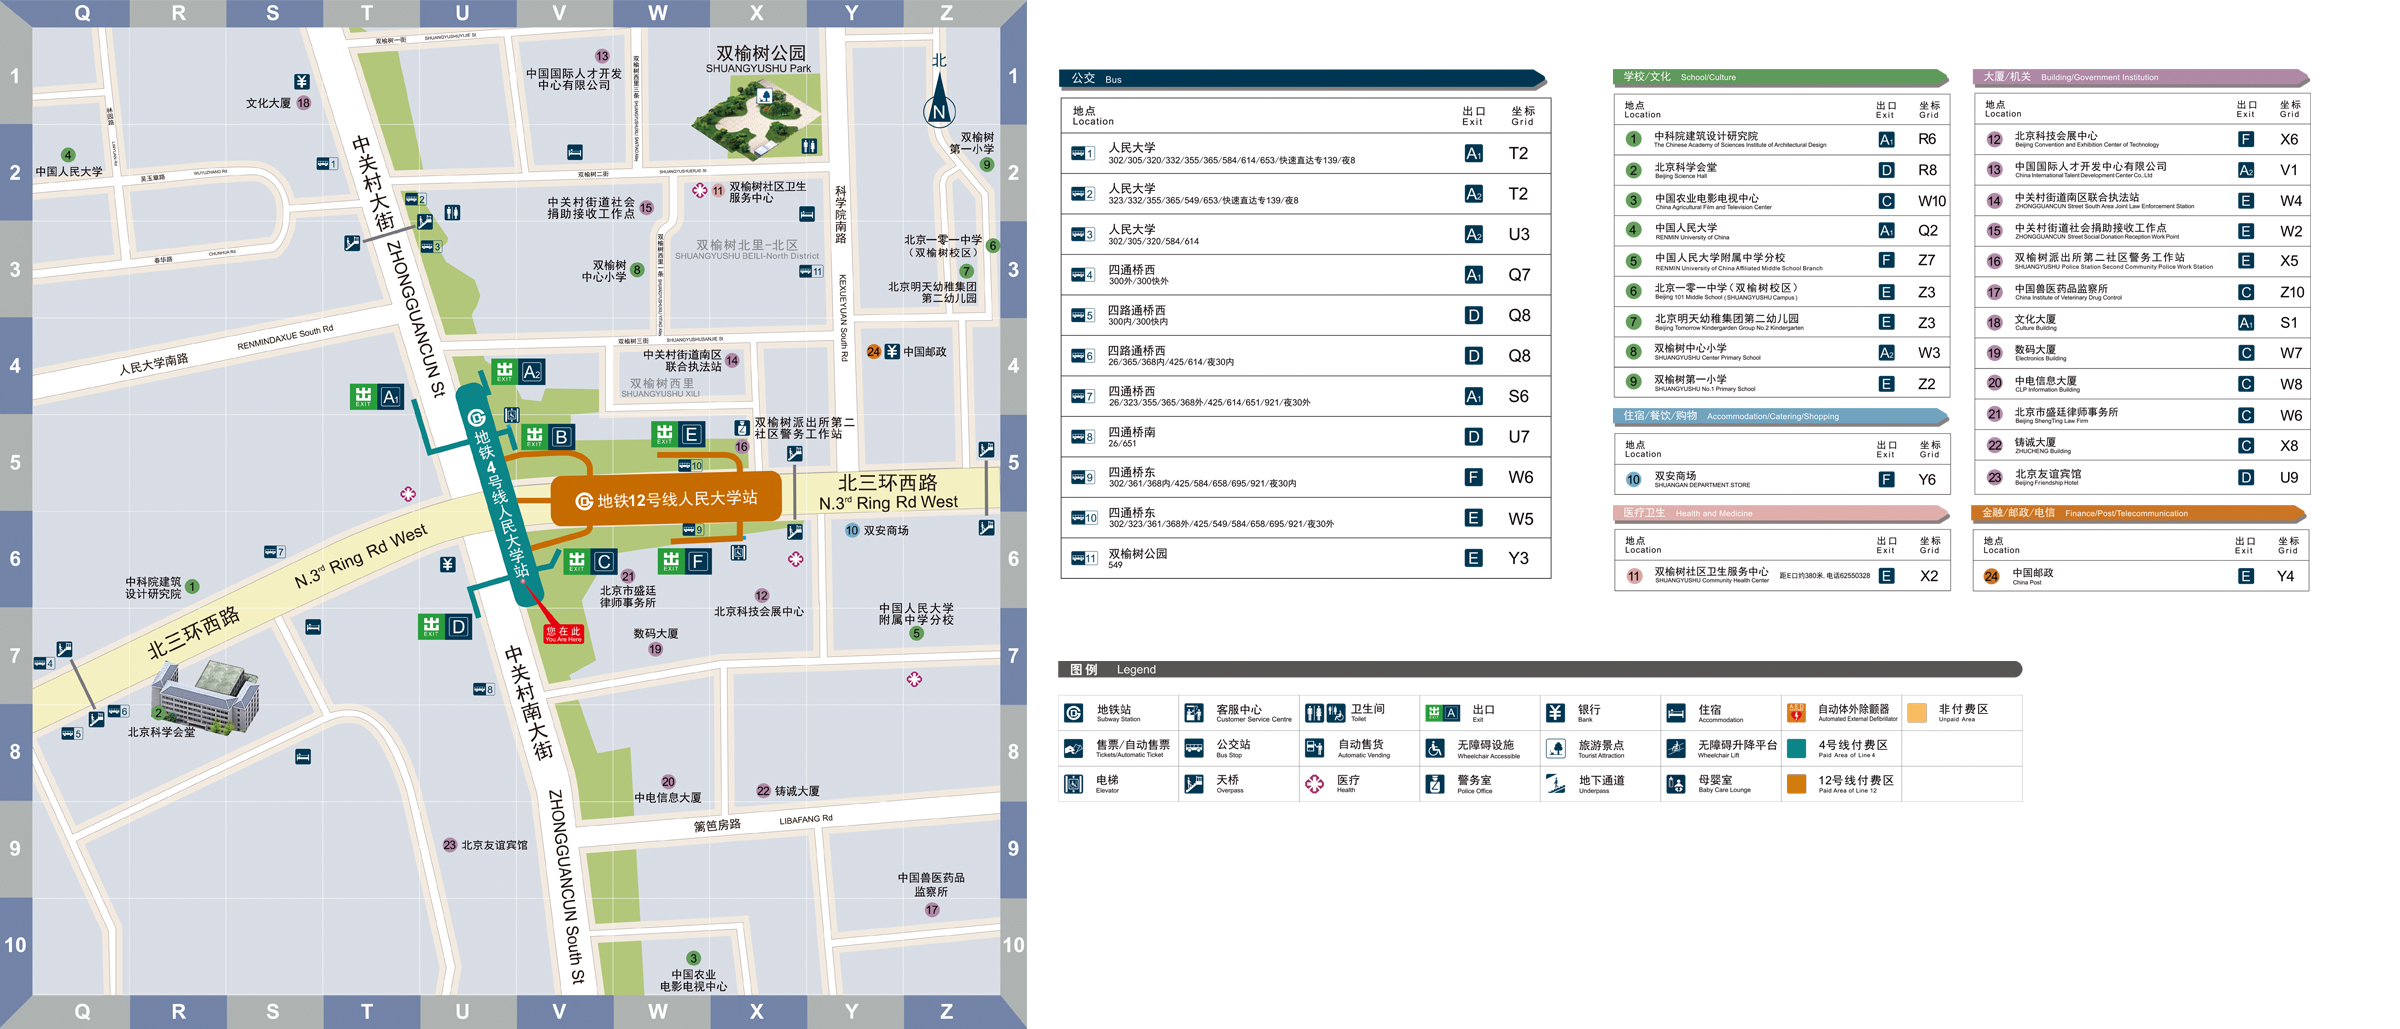Click the north compass arrow on the map
Image resolution: width=2400 pixels, height=1029 pixels.
[938, 102]
